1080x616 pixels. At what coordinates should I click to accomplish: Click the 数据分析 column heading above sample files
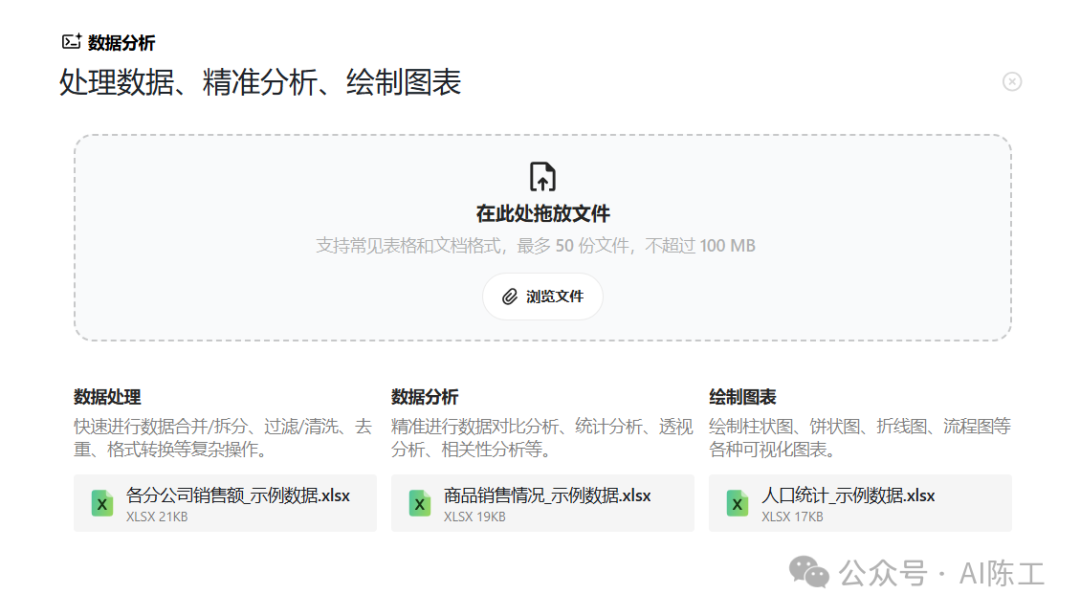click(x=425, y=397)
